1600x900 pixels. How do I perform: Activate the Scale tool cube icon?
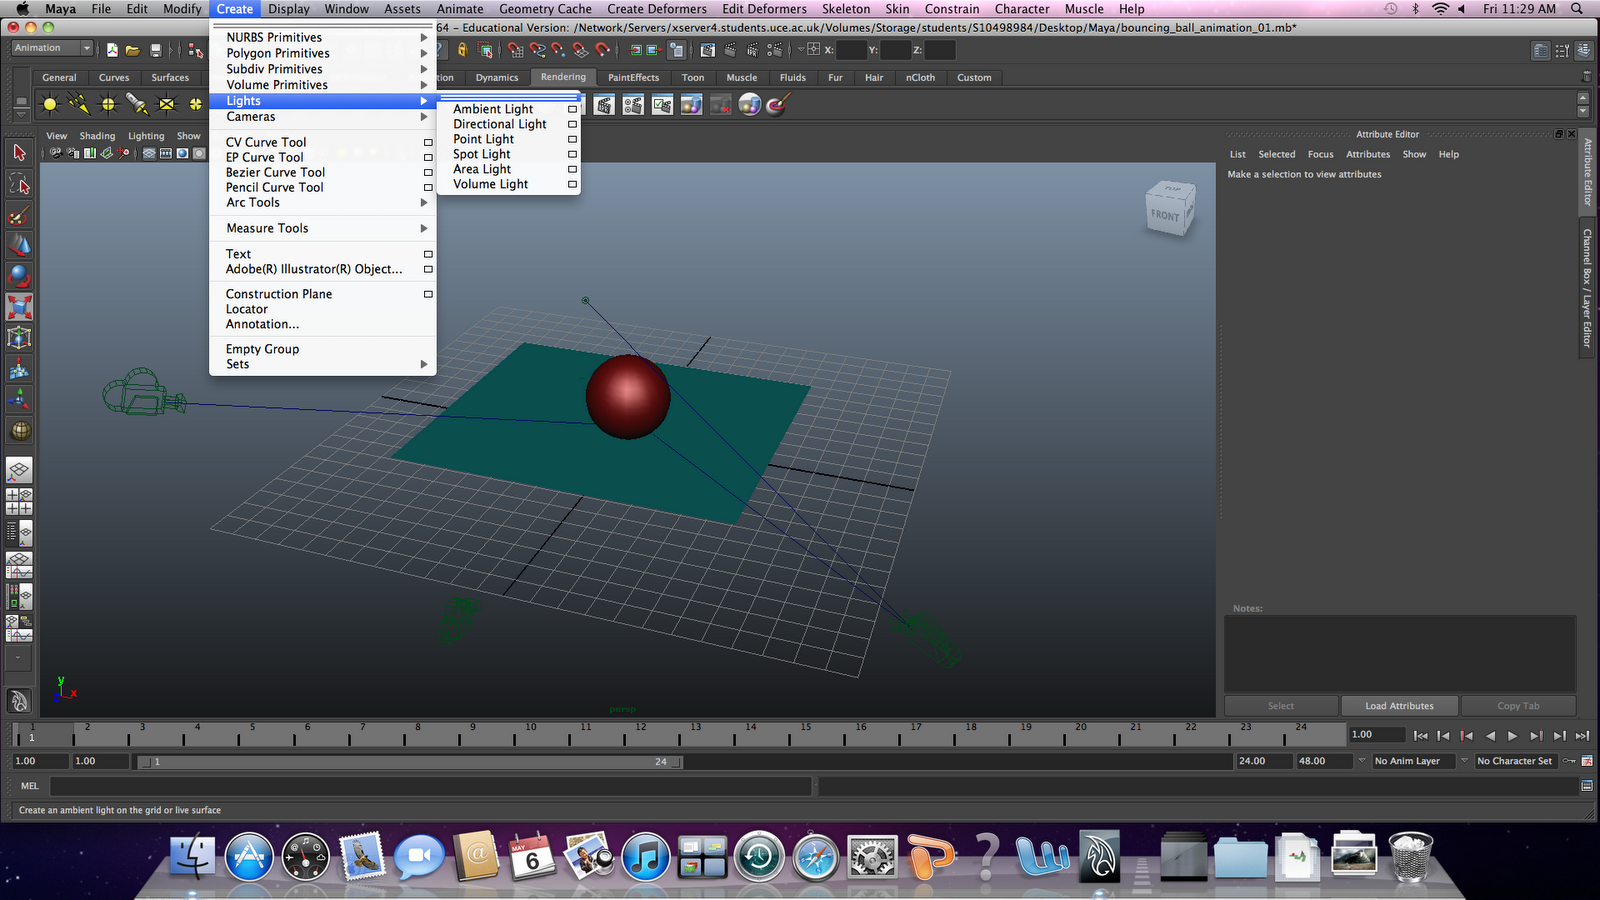pos(19,307)
